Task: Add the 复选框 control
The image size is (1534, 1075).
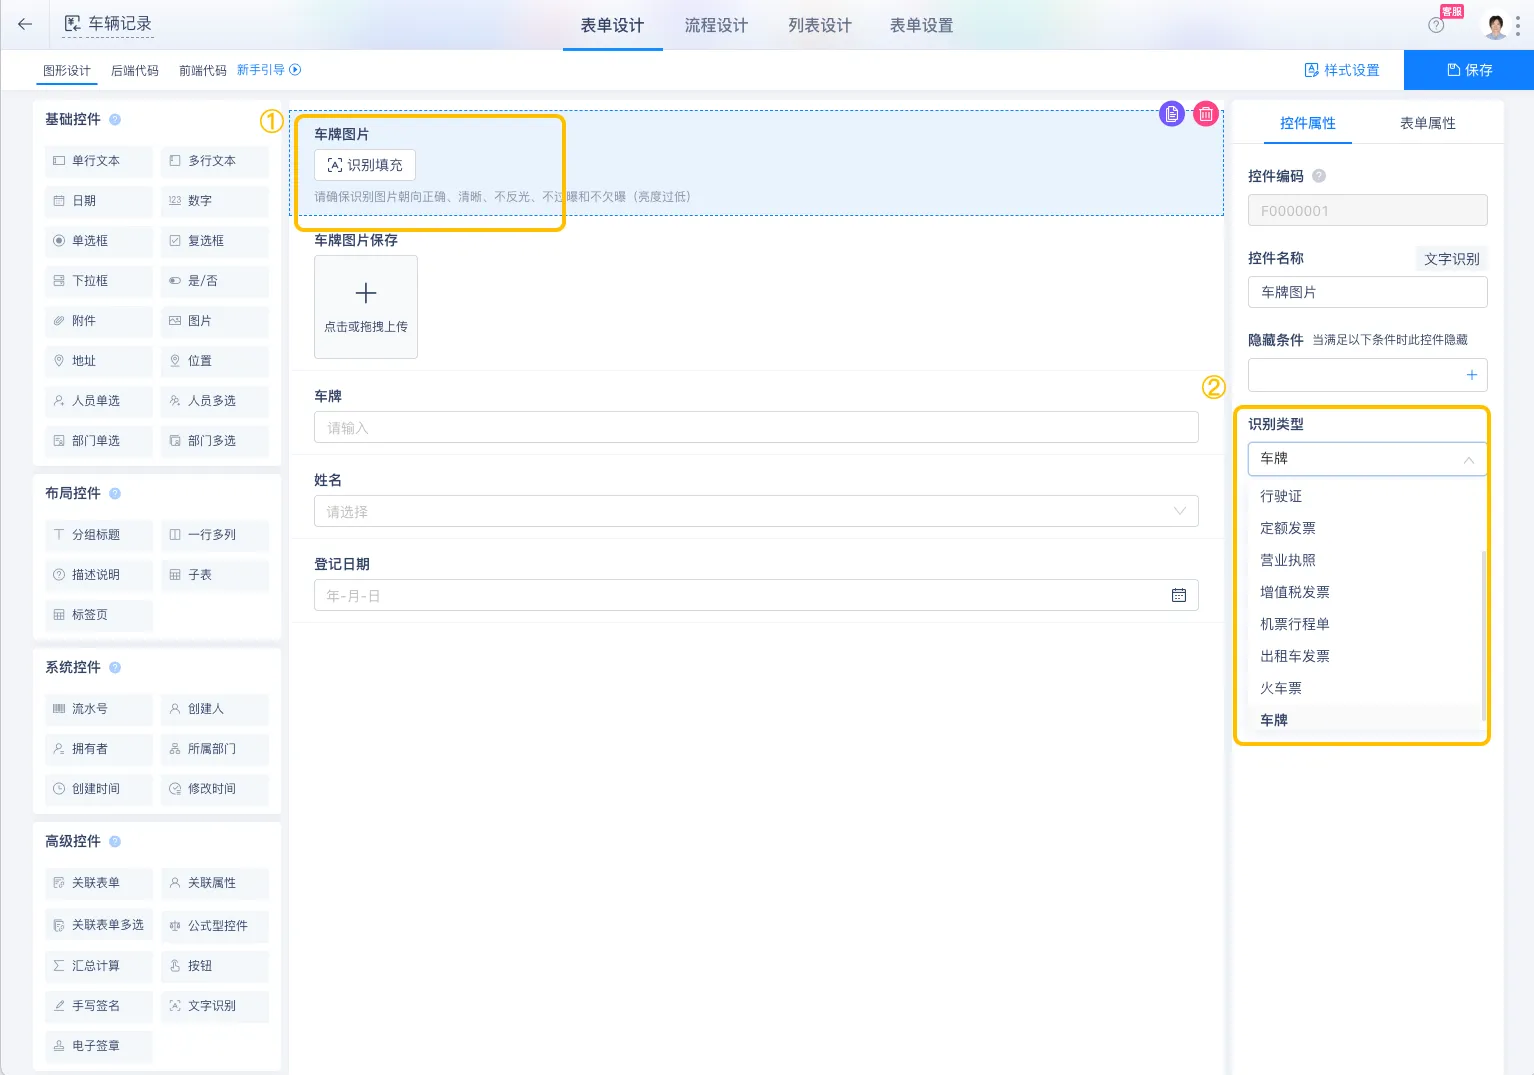Action: (x=215, y=241)
